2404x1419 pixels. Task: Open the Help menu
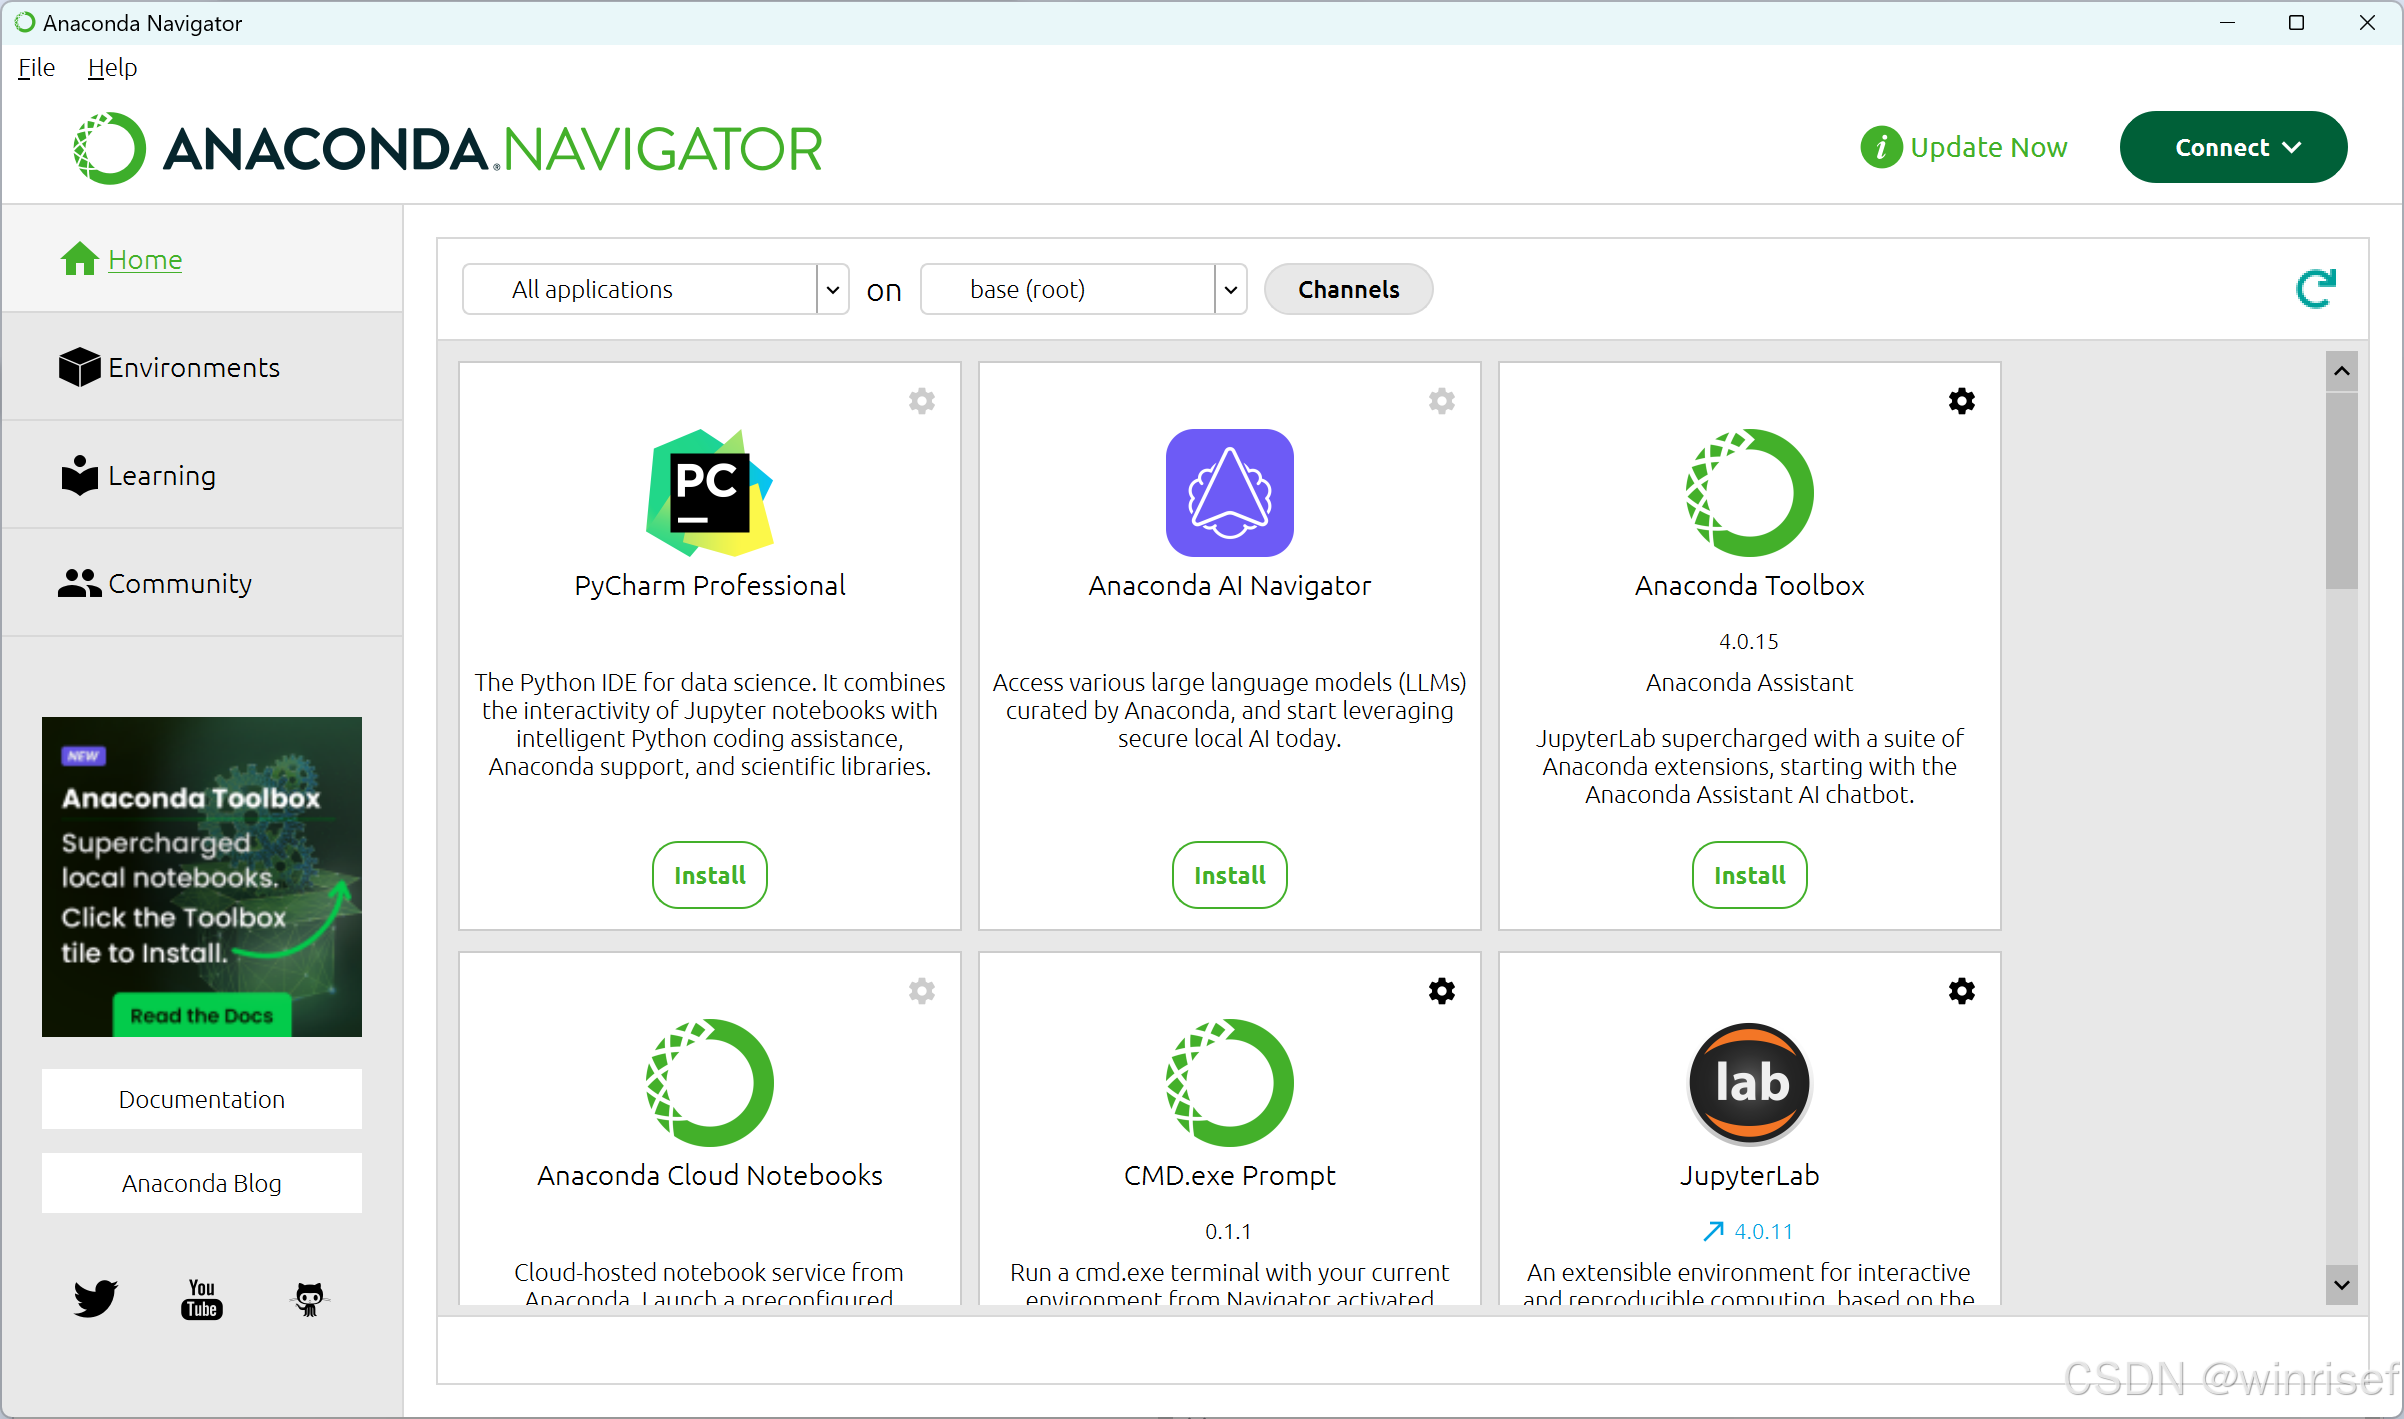click(x=112, y=67)
